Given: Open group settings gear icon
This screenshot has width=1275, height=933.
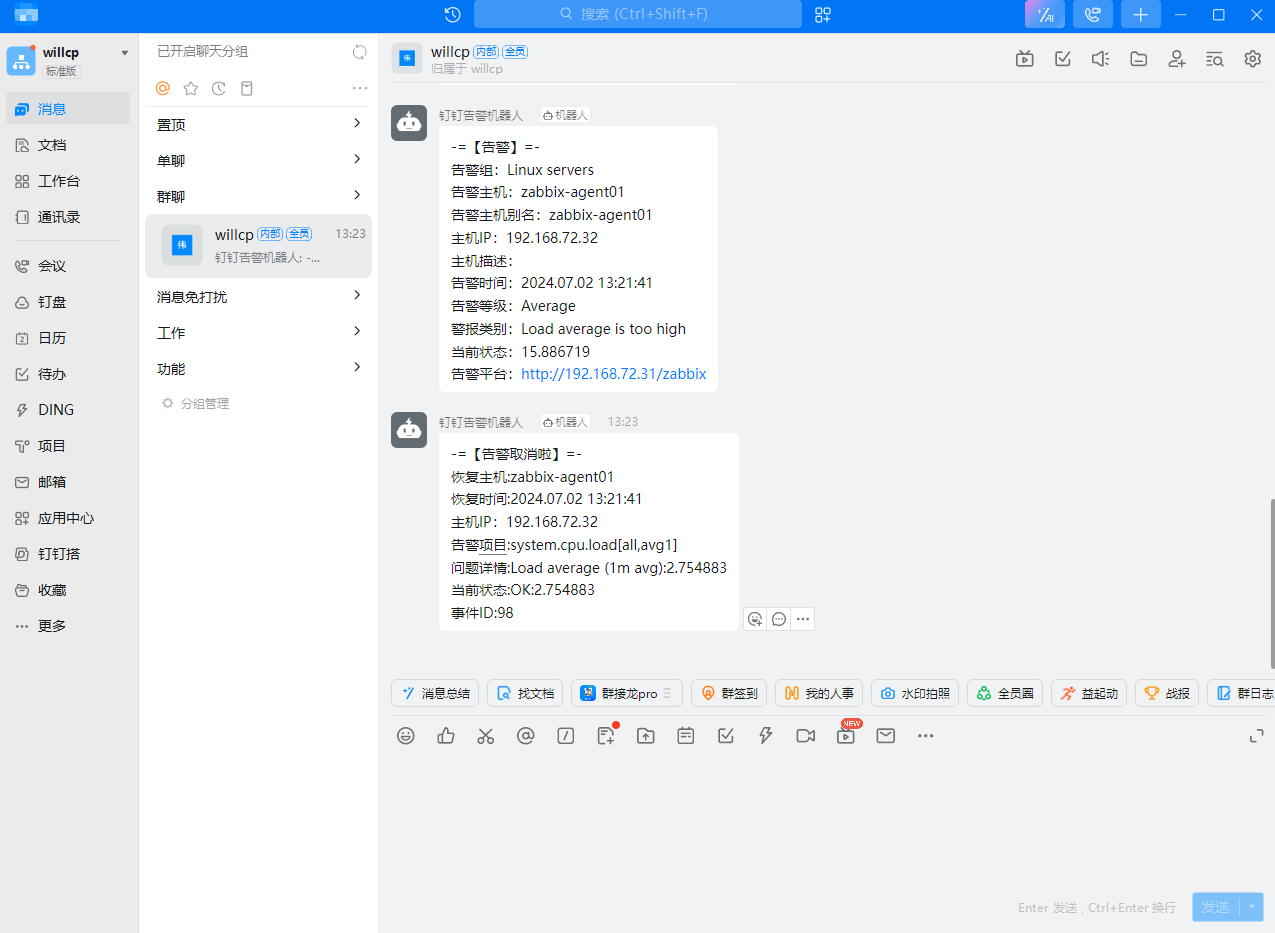Looking at the screenshot, I should [x=1253, y=59].
